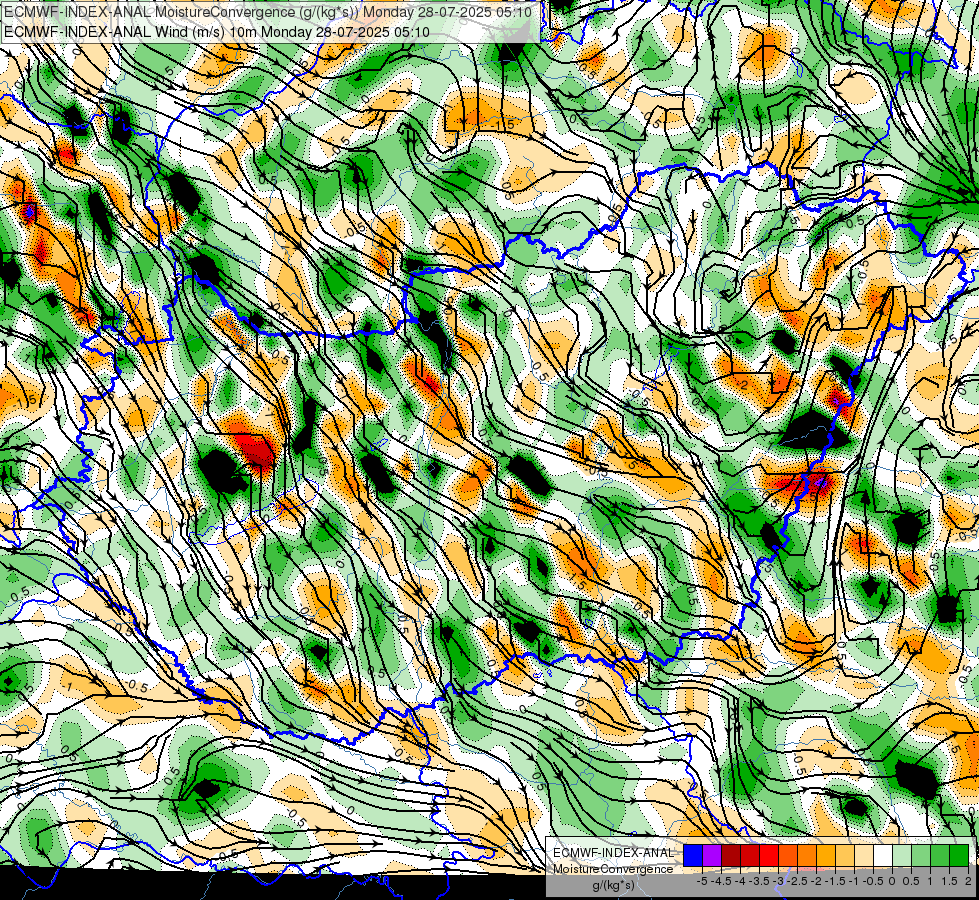Click the Wind (m/s) 10m title line
Image resolution: width=979 pixels, height=900 pixels.
[x=217, y=31]
